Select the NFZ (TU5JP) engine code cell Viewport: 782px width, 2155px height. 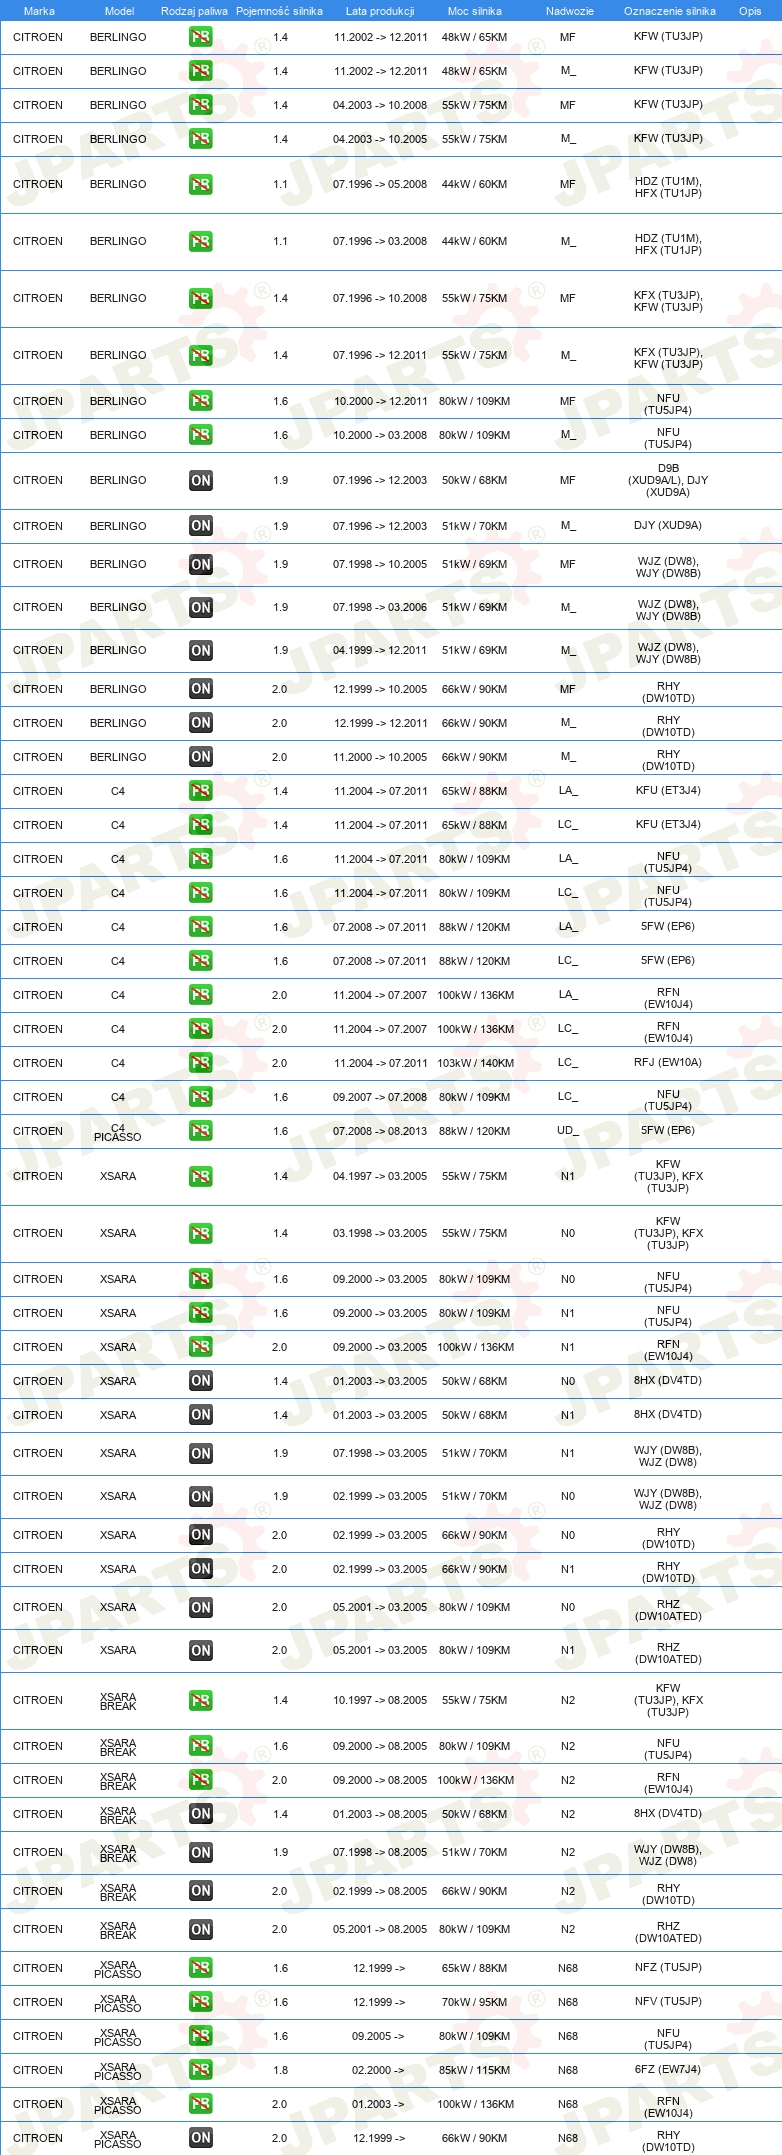click(668, 1968)
